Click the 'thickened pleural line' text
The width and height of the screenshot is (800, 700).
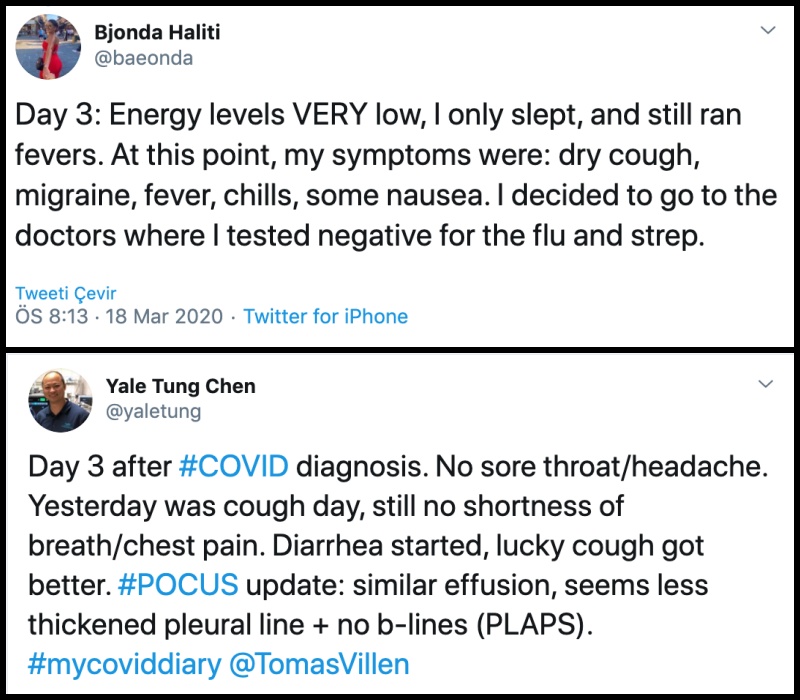pyautogui.click(x=166, y=624)
